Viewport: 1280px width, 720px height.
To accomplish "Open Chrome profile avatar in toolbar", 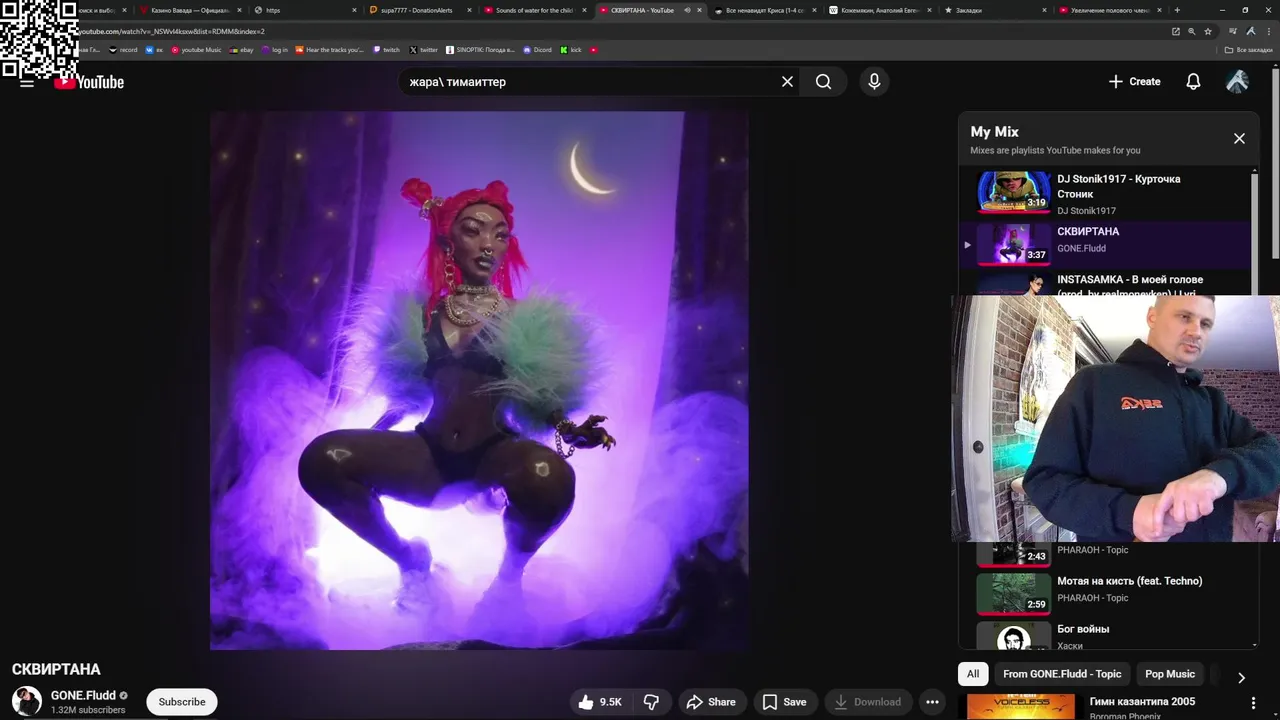I will pyautogui.click(x=1251, y=31).
